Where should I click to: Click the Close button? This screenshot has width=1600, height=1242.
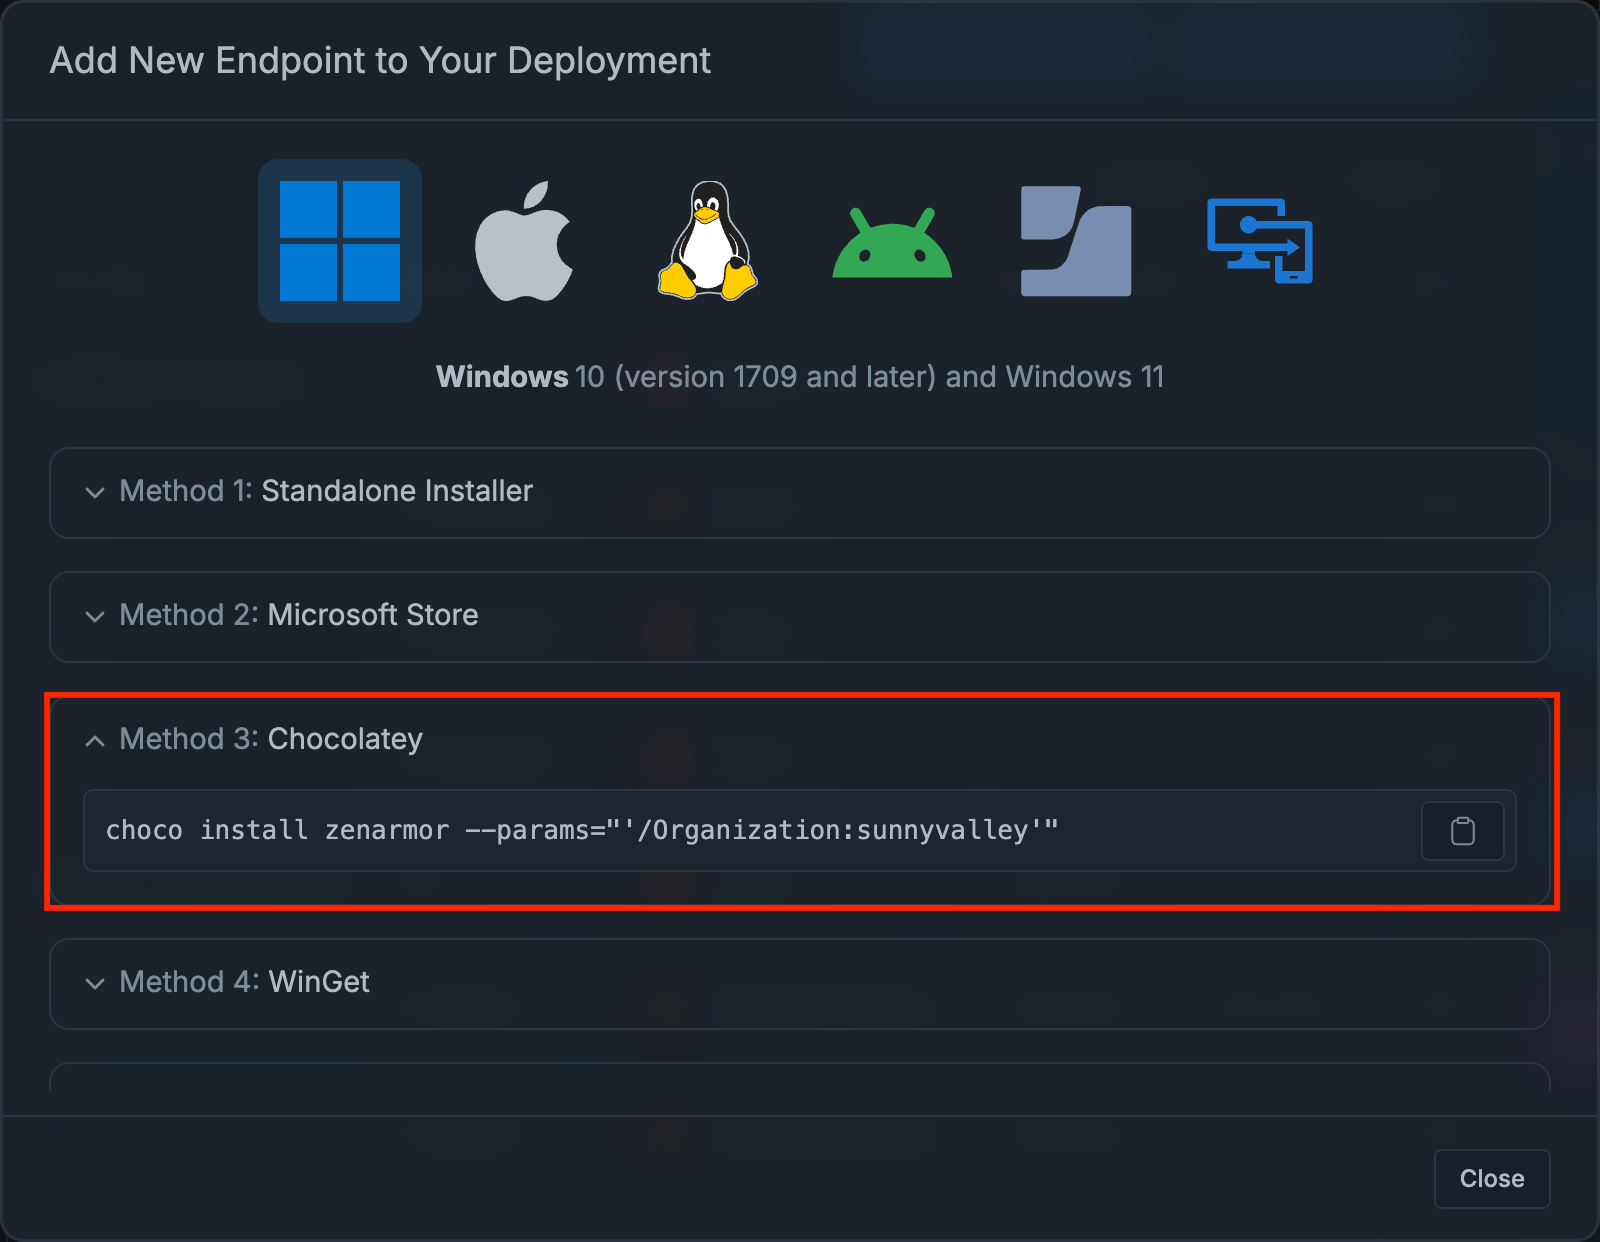click(x=1491, y=1178)
